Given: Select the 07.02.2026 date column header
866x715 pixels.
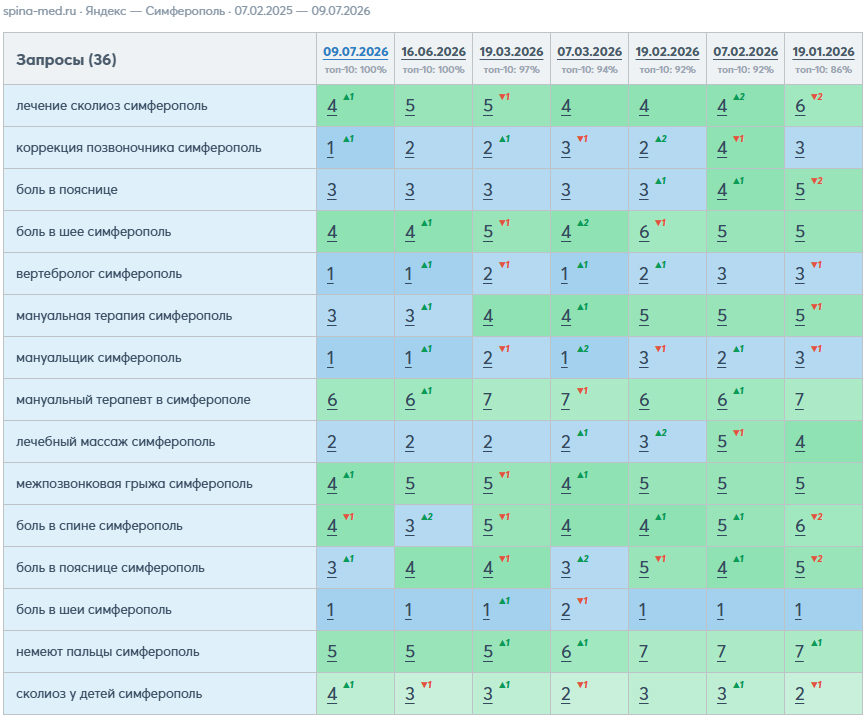Looking at the screenshot, I should 746,52.
